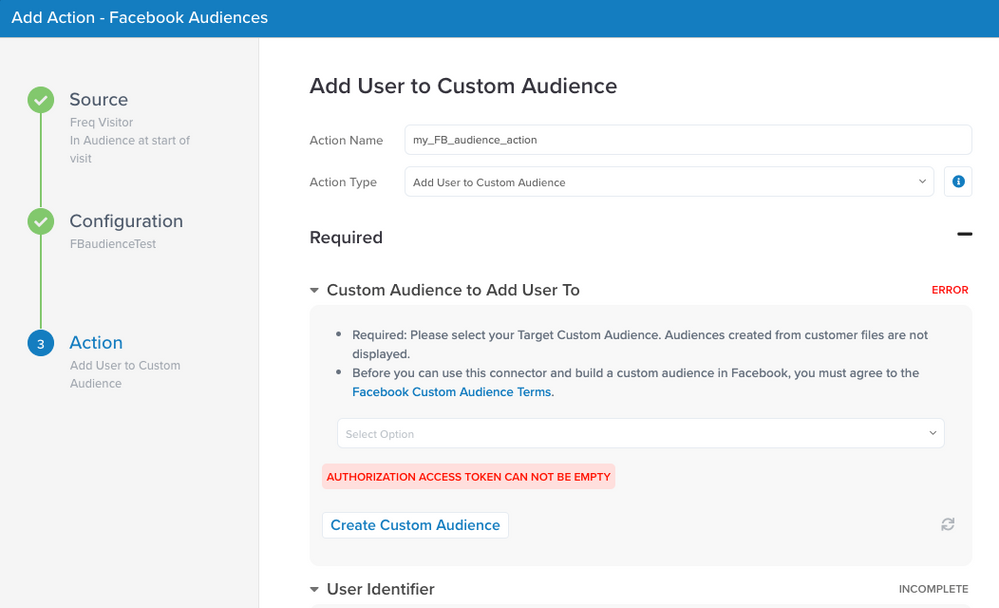Toggle the User Identifier section triangle
Image resolution: width=999 pixels, height=608 pixels.
coord(315,589)
